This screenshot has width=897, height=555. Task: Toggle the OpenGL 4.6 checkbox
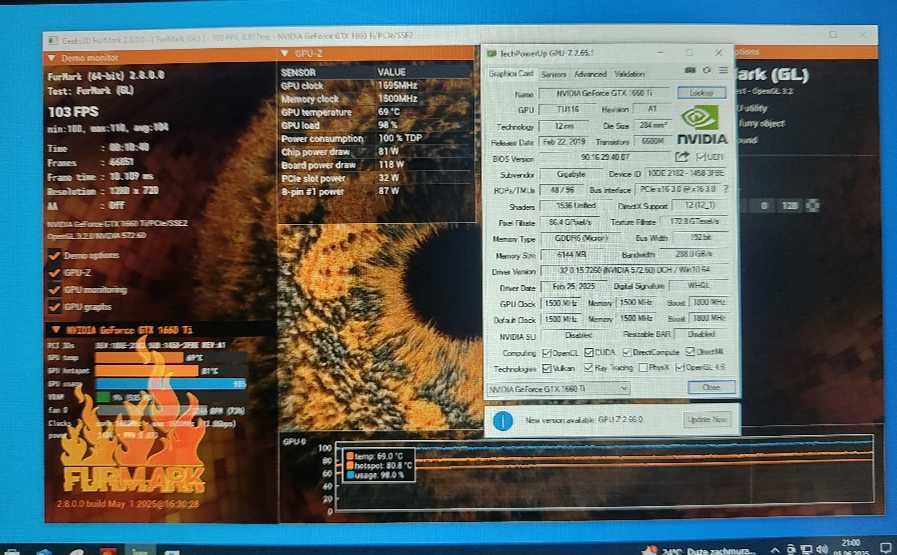tap(680, 367)
